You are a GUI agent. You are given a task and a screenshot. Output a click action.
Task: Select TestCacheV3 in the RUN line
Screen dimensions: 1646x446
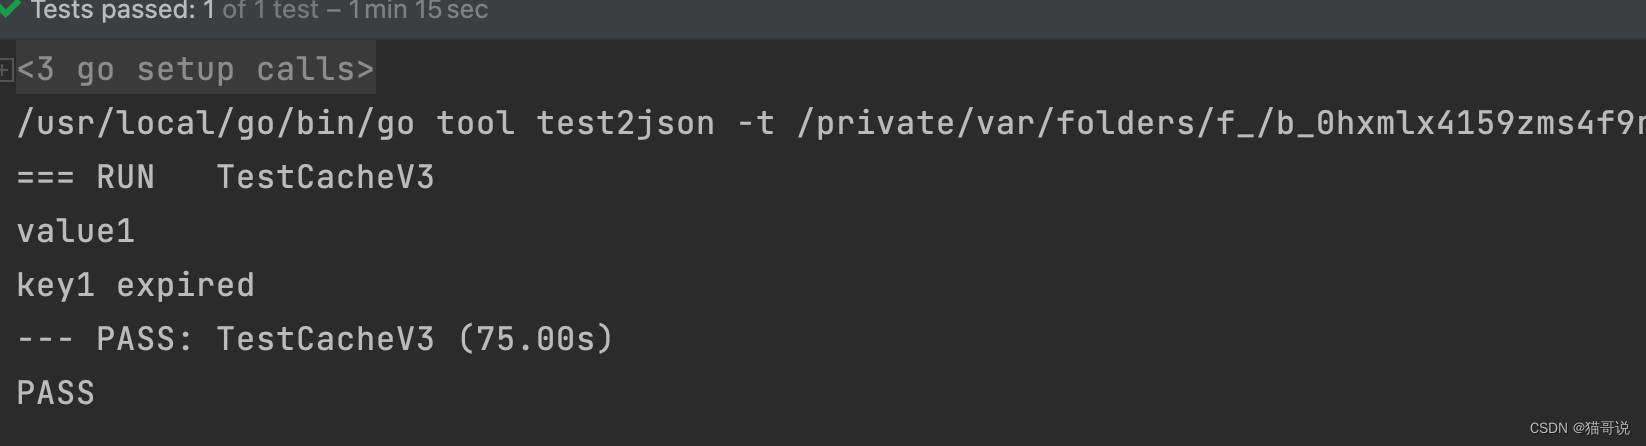(325, 177)
